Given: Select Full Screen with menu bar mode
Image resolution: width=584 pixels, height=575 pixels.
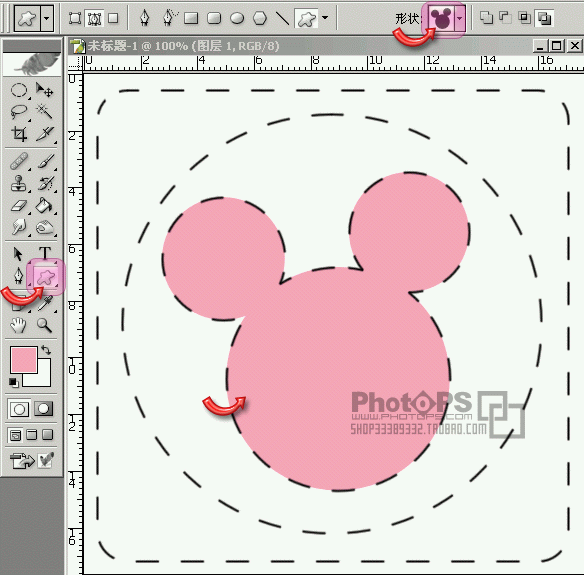Looking at the screenshot, I should point(32,435).
